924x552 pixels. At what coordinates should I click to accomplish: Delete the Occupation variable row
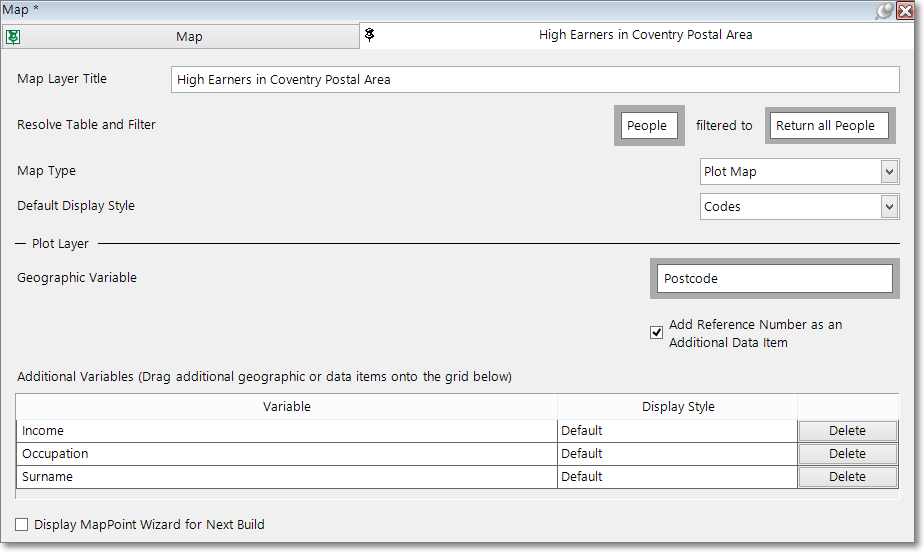847,454
